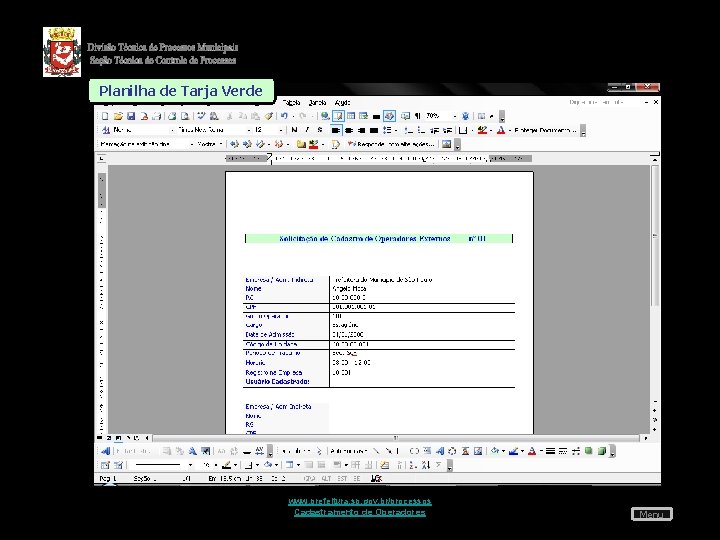Click the Open folder icon
720x540 pixels.
point(118,116)
